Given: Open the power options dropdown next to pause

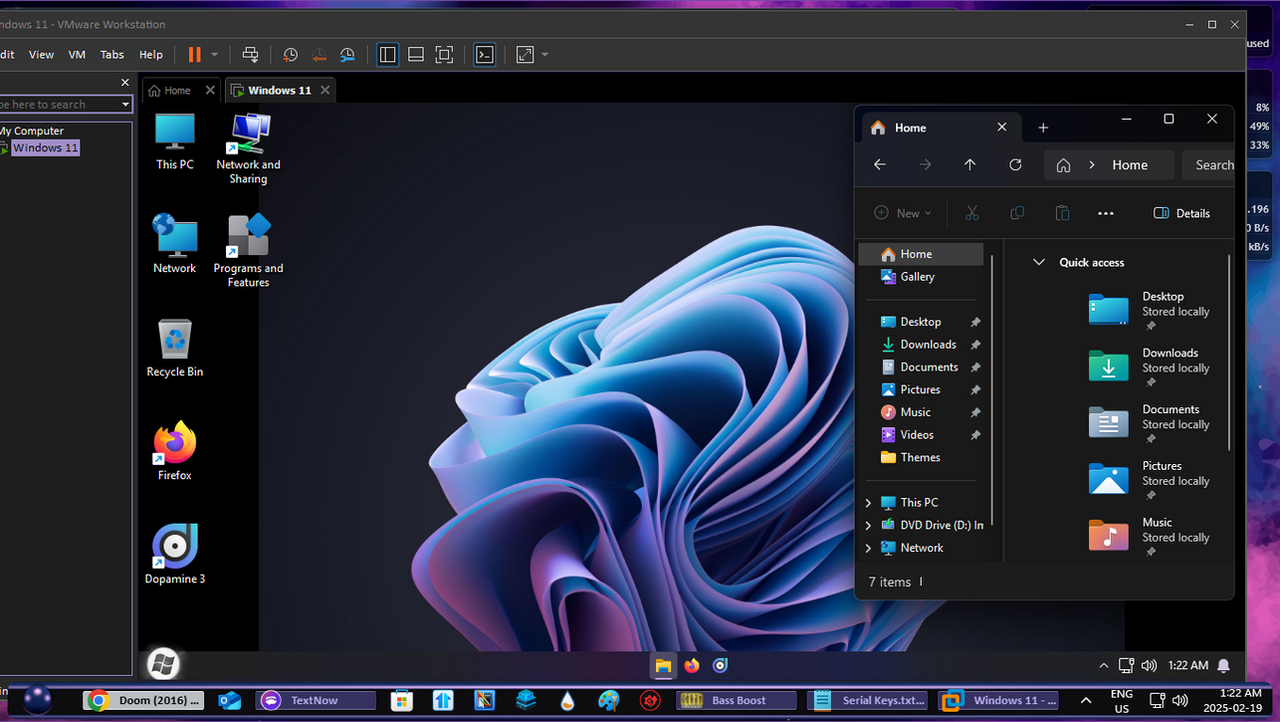Looking at the screenshot, I should 214,55.
